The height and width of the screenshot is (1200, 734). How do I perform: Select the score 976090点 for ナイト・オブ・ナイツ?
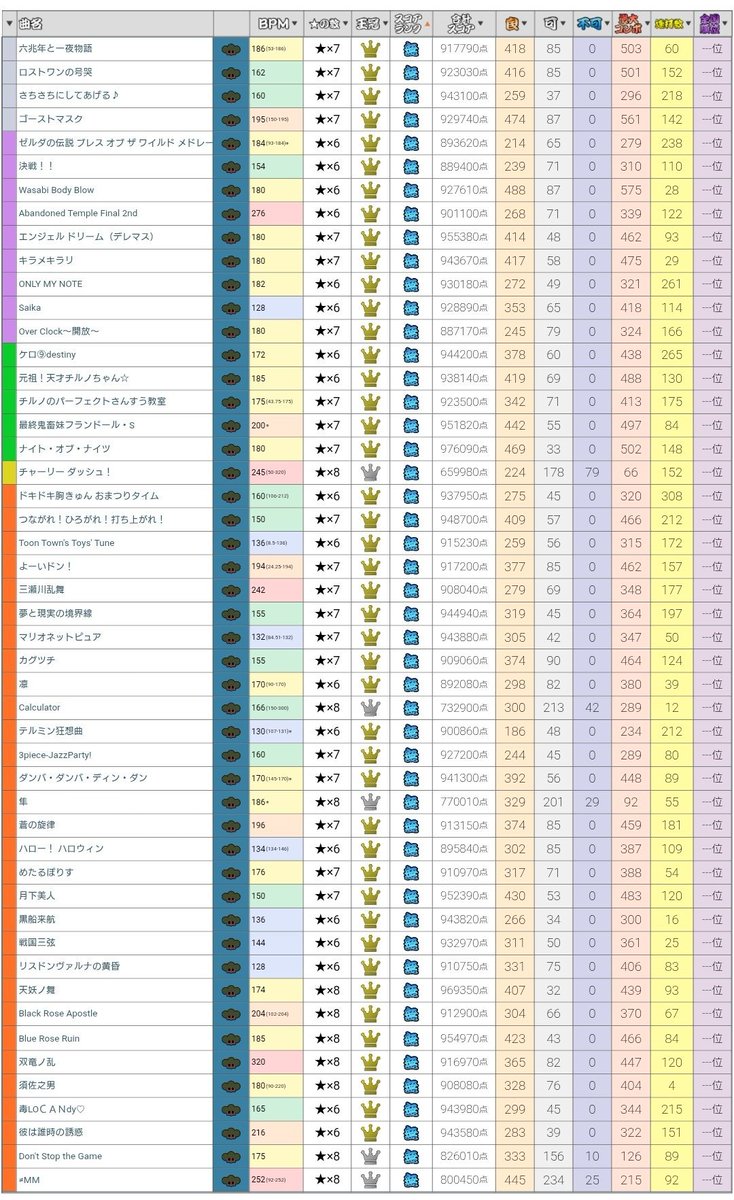[x=464, y=448]
